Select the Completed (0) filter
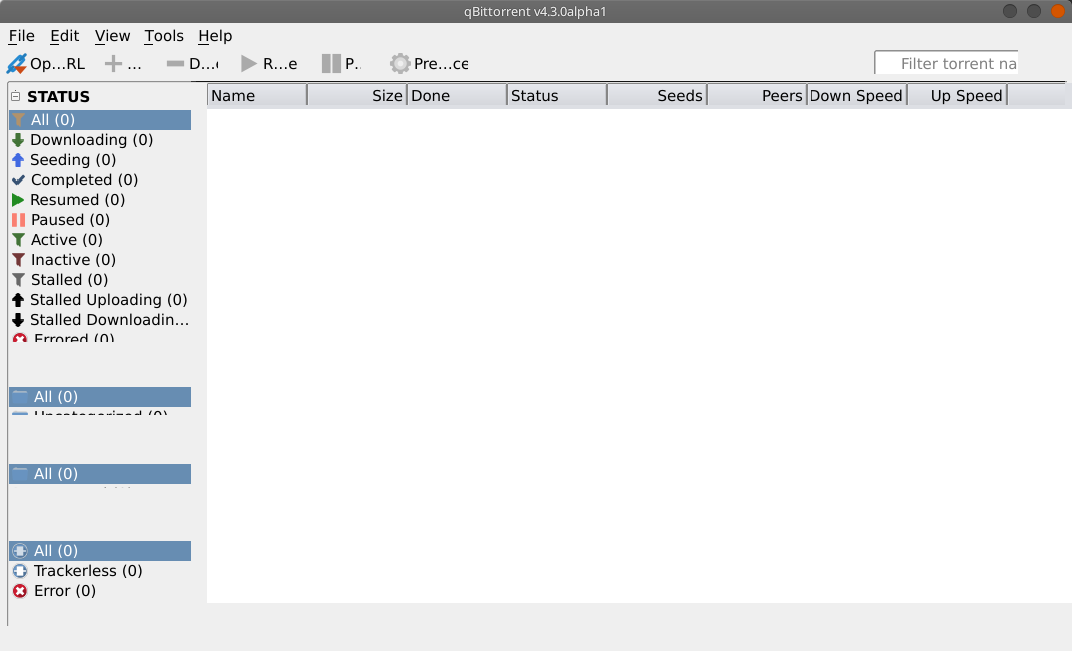 (100, 180)
